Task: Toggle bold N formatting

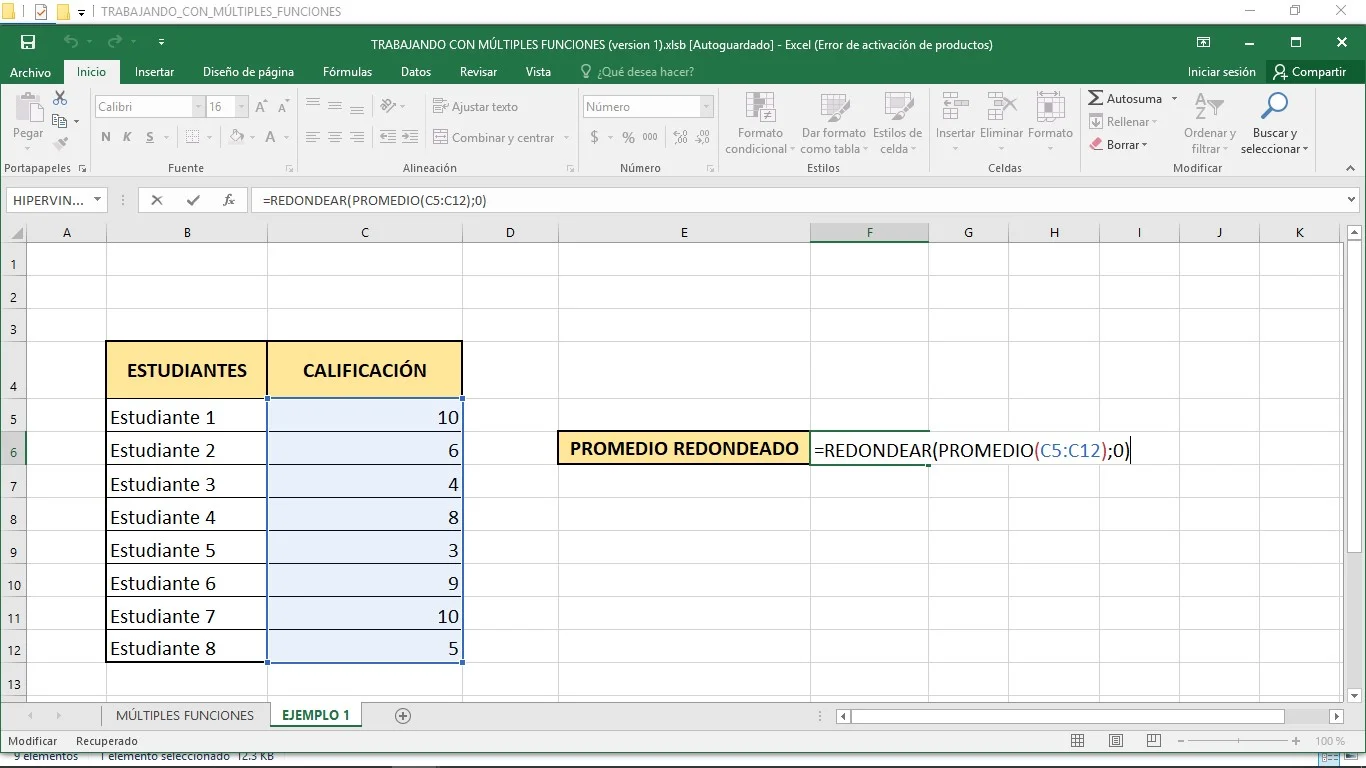Action: click(x=106, y=137)
